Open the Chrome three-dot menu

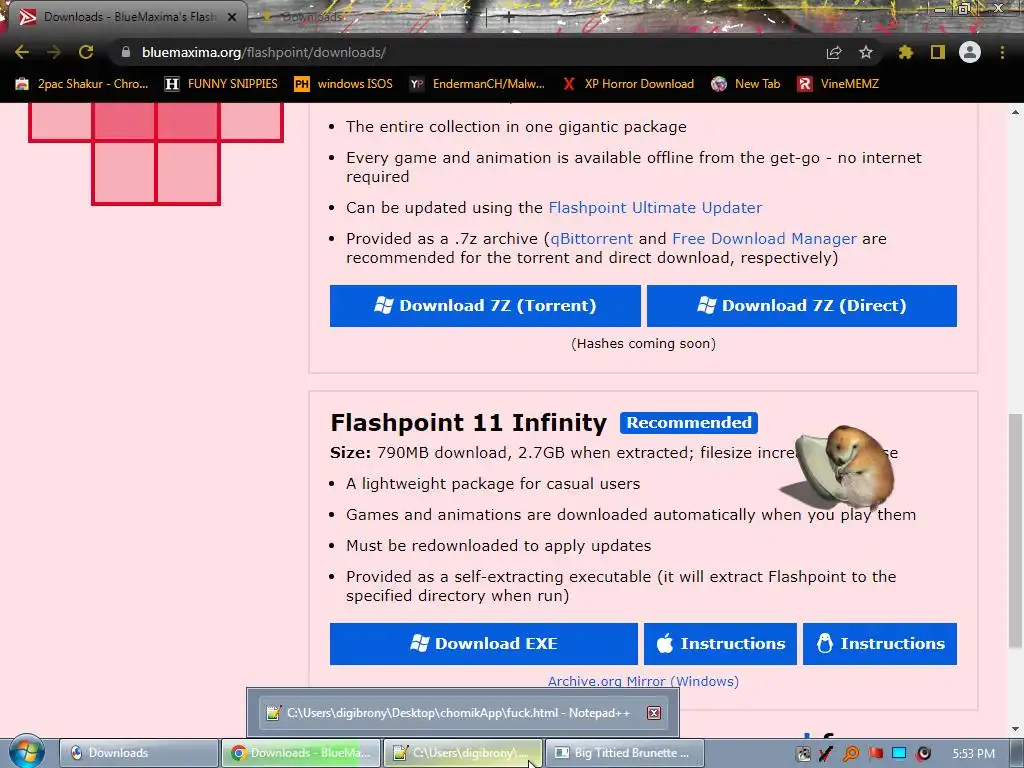tap(1002, 52)
